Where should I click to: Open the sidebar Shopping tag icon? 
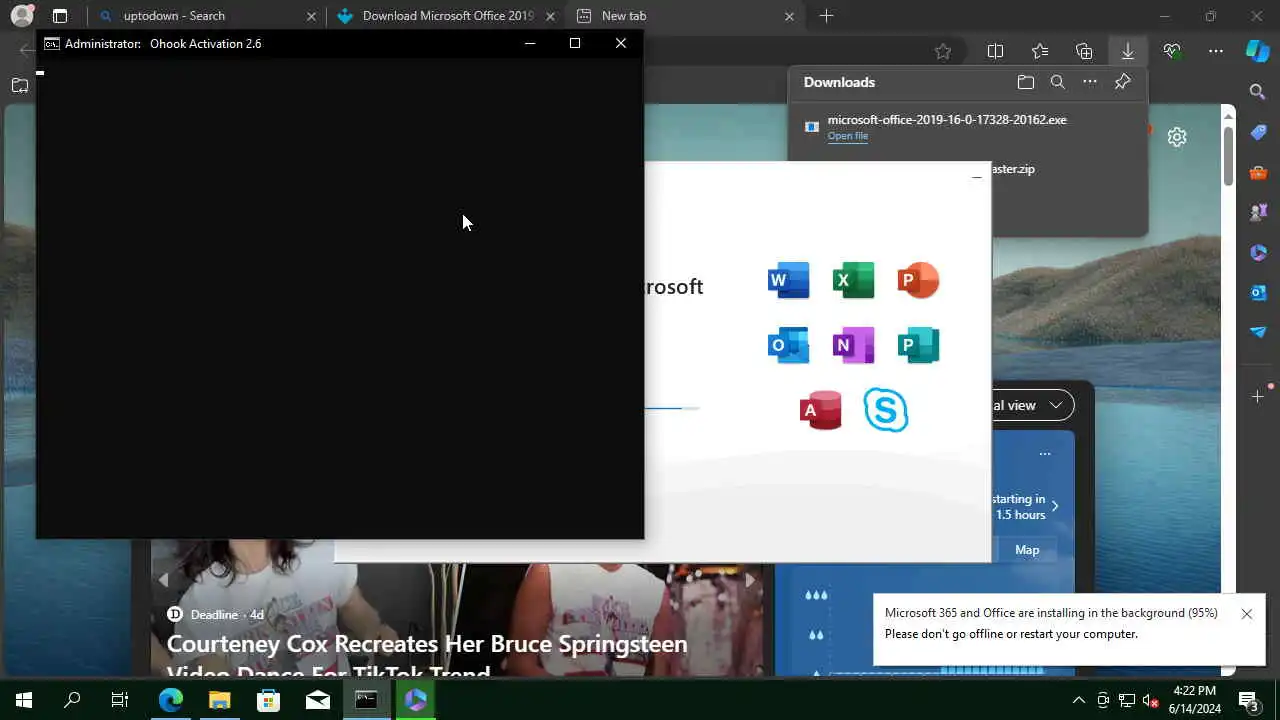pos(1258,133)
